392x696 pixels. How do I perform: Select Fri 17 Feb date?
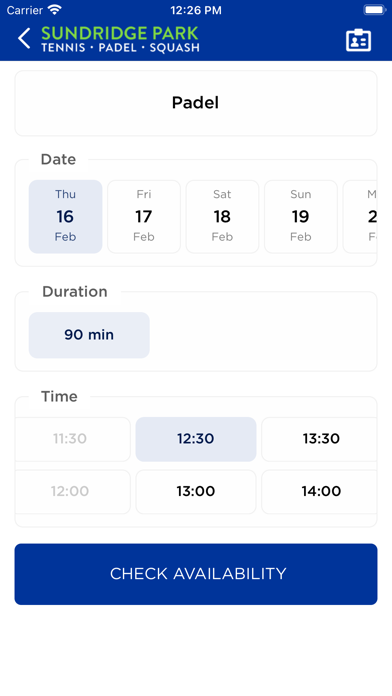coord(144,217)
